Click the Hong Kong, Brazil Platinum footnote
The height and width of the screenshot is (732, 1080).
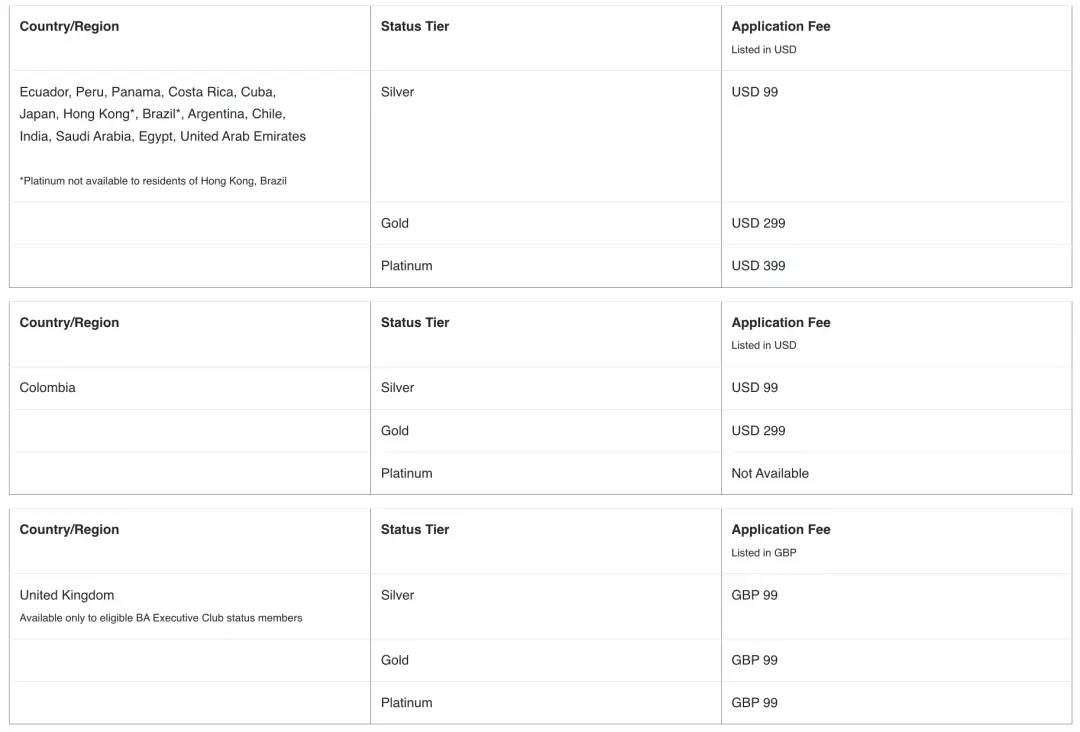153,181
